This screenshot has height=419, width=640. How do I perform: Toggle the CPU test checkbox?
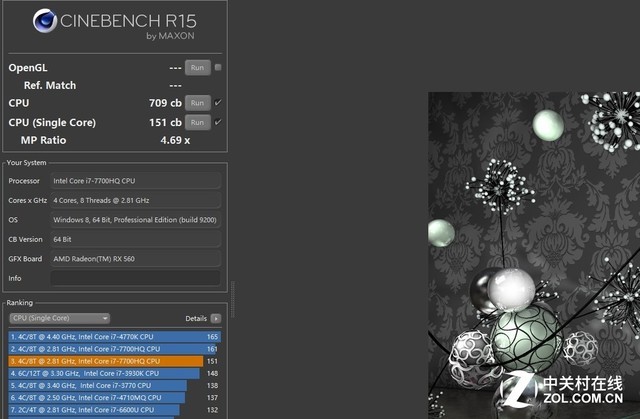(x=218, y=102)
